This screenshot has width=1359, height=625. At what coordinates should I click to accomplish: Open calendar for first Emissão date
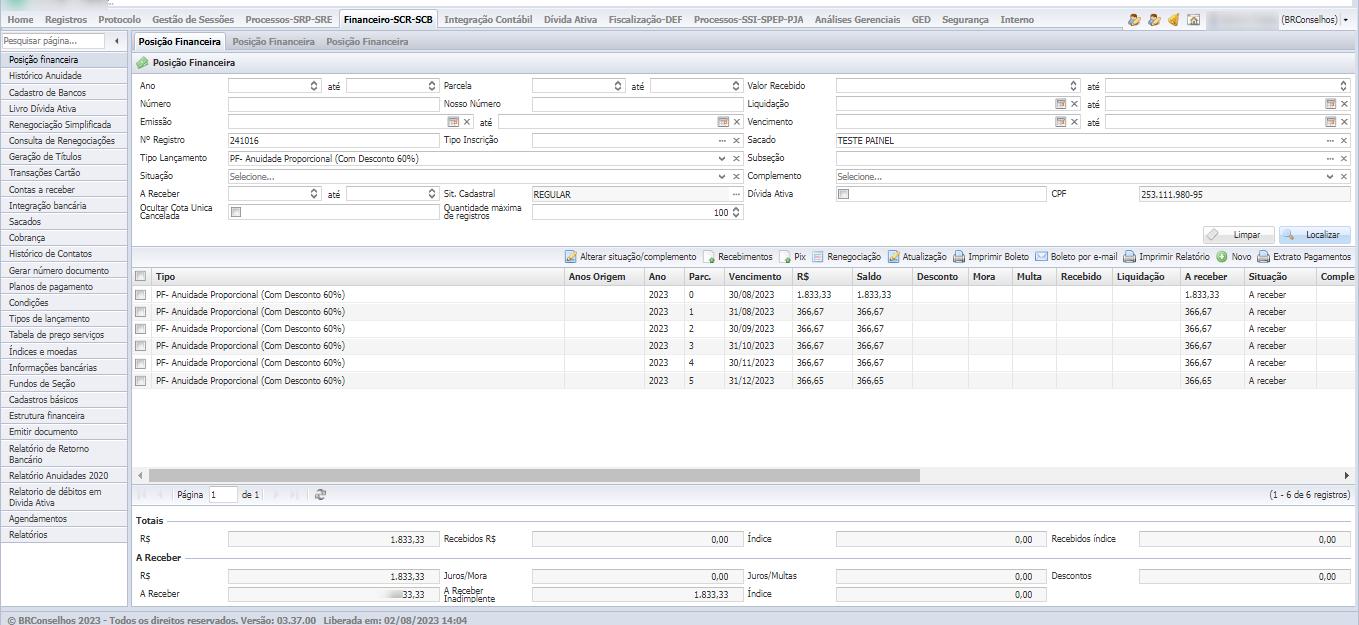(452, 122)
